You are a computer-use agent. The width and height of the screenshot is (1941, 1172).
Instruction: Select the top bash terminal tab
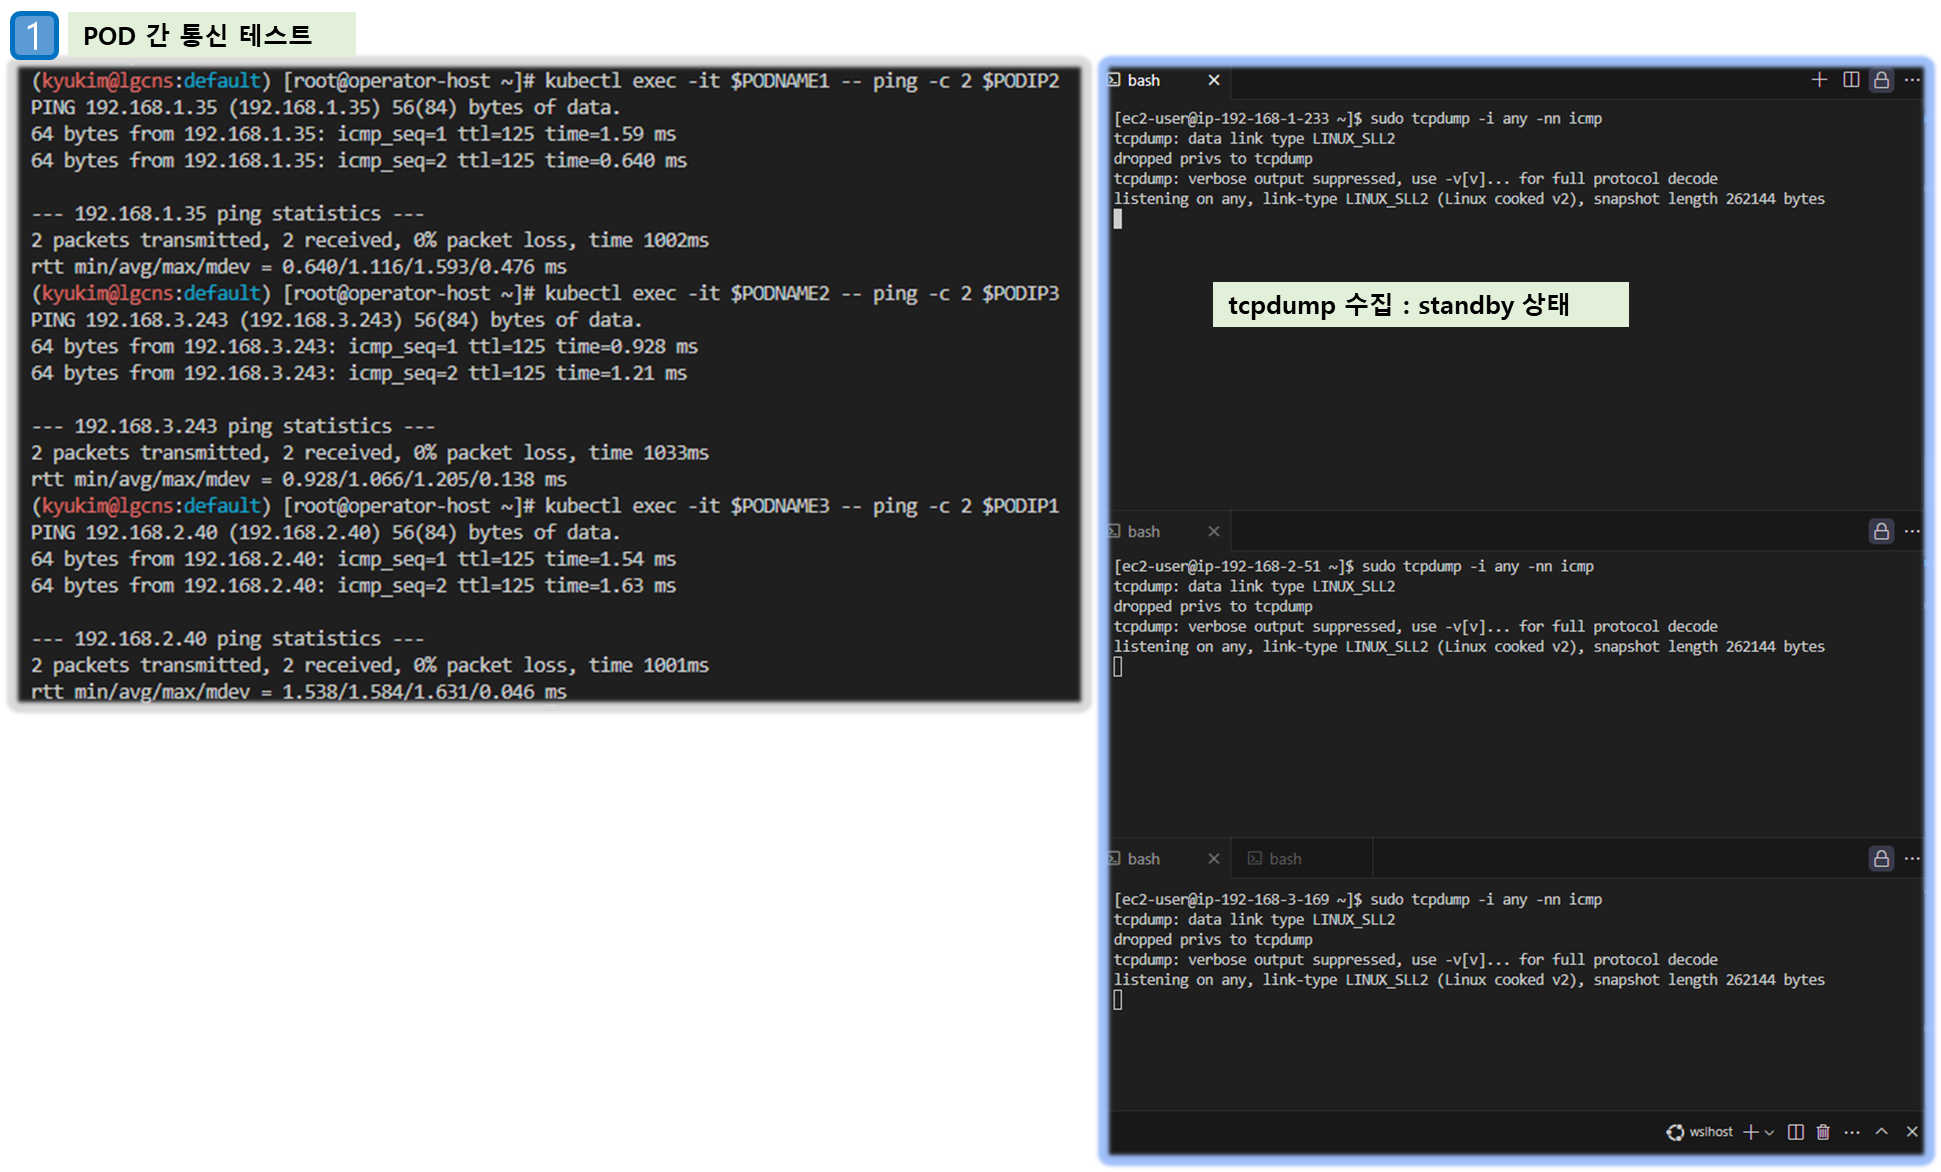(x=1144, y=80)
